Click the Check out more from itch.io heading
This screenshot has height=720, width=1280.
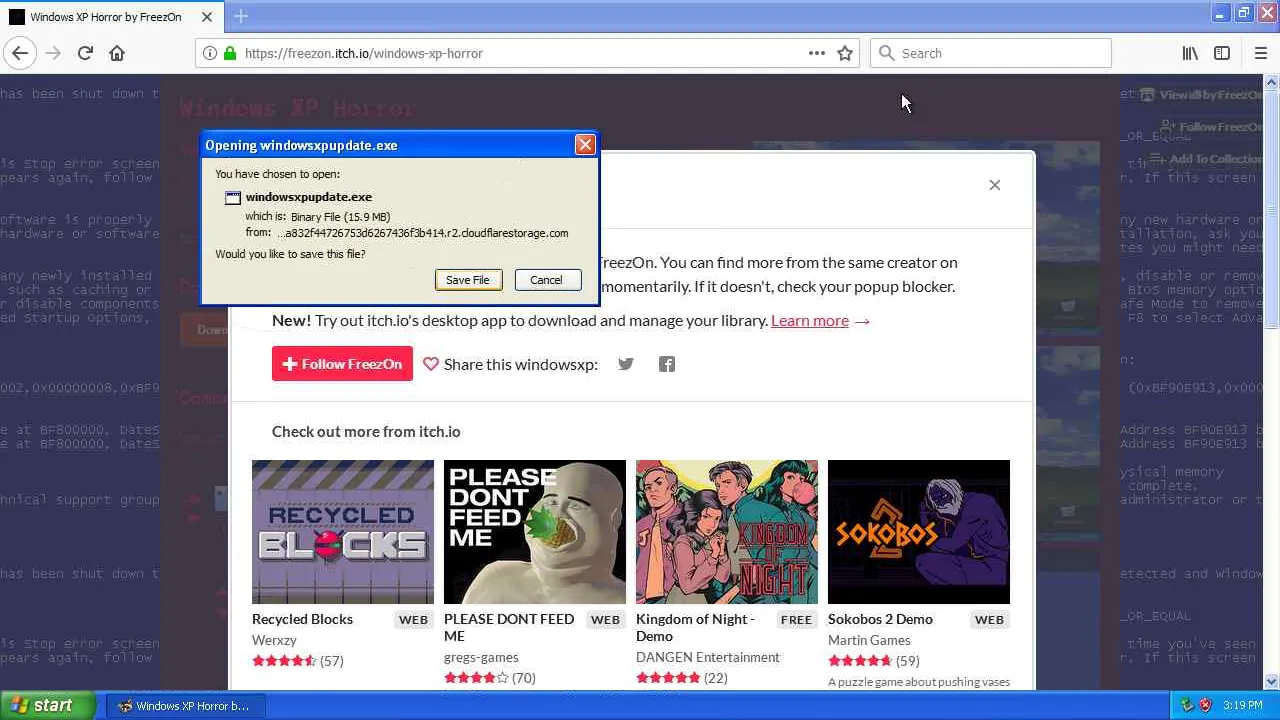tap(366, 432)
